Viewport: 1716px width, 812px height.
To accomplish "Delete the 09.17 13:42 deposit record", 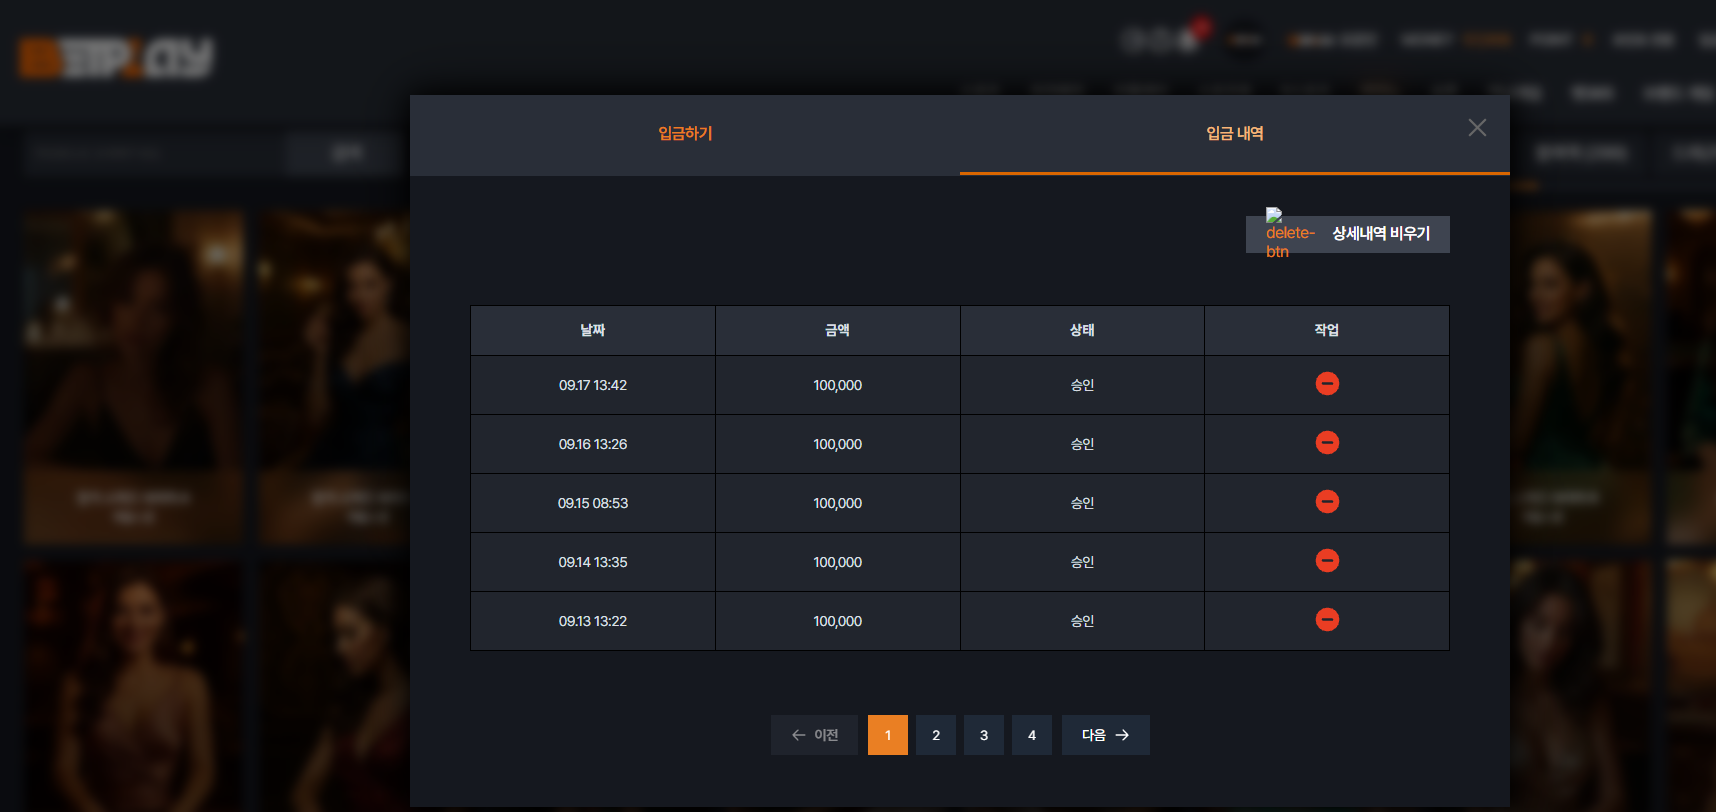I will [x=1327, y=384].
